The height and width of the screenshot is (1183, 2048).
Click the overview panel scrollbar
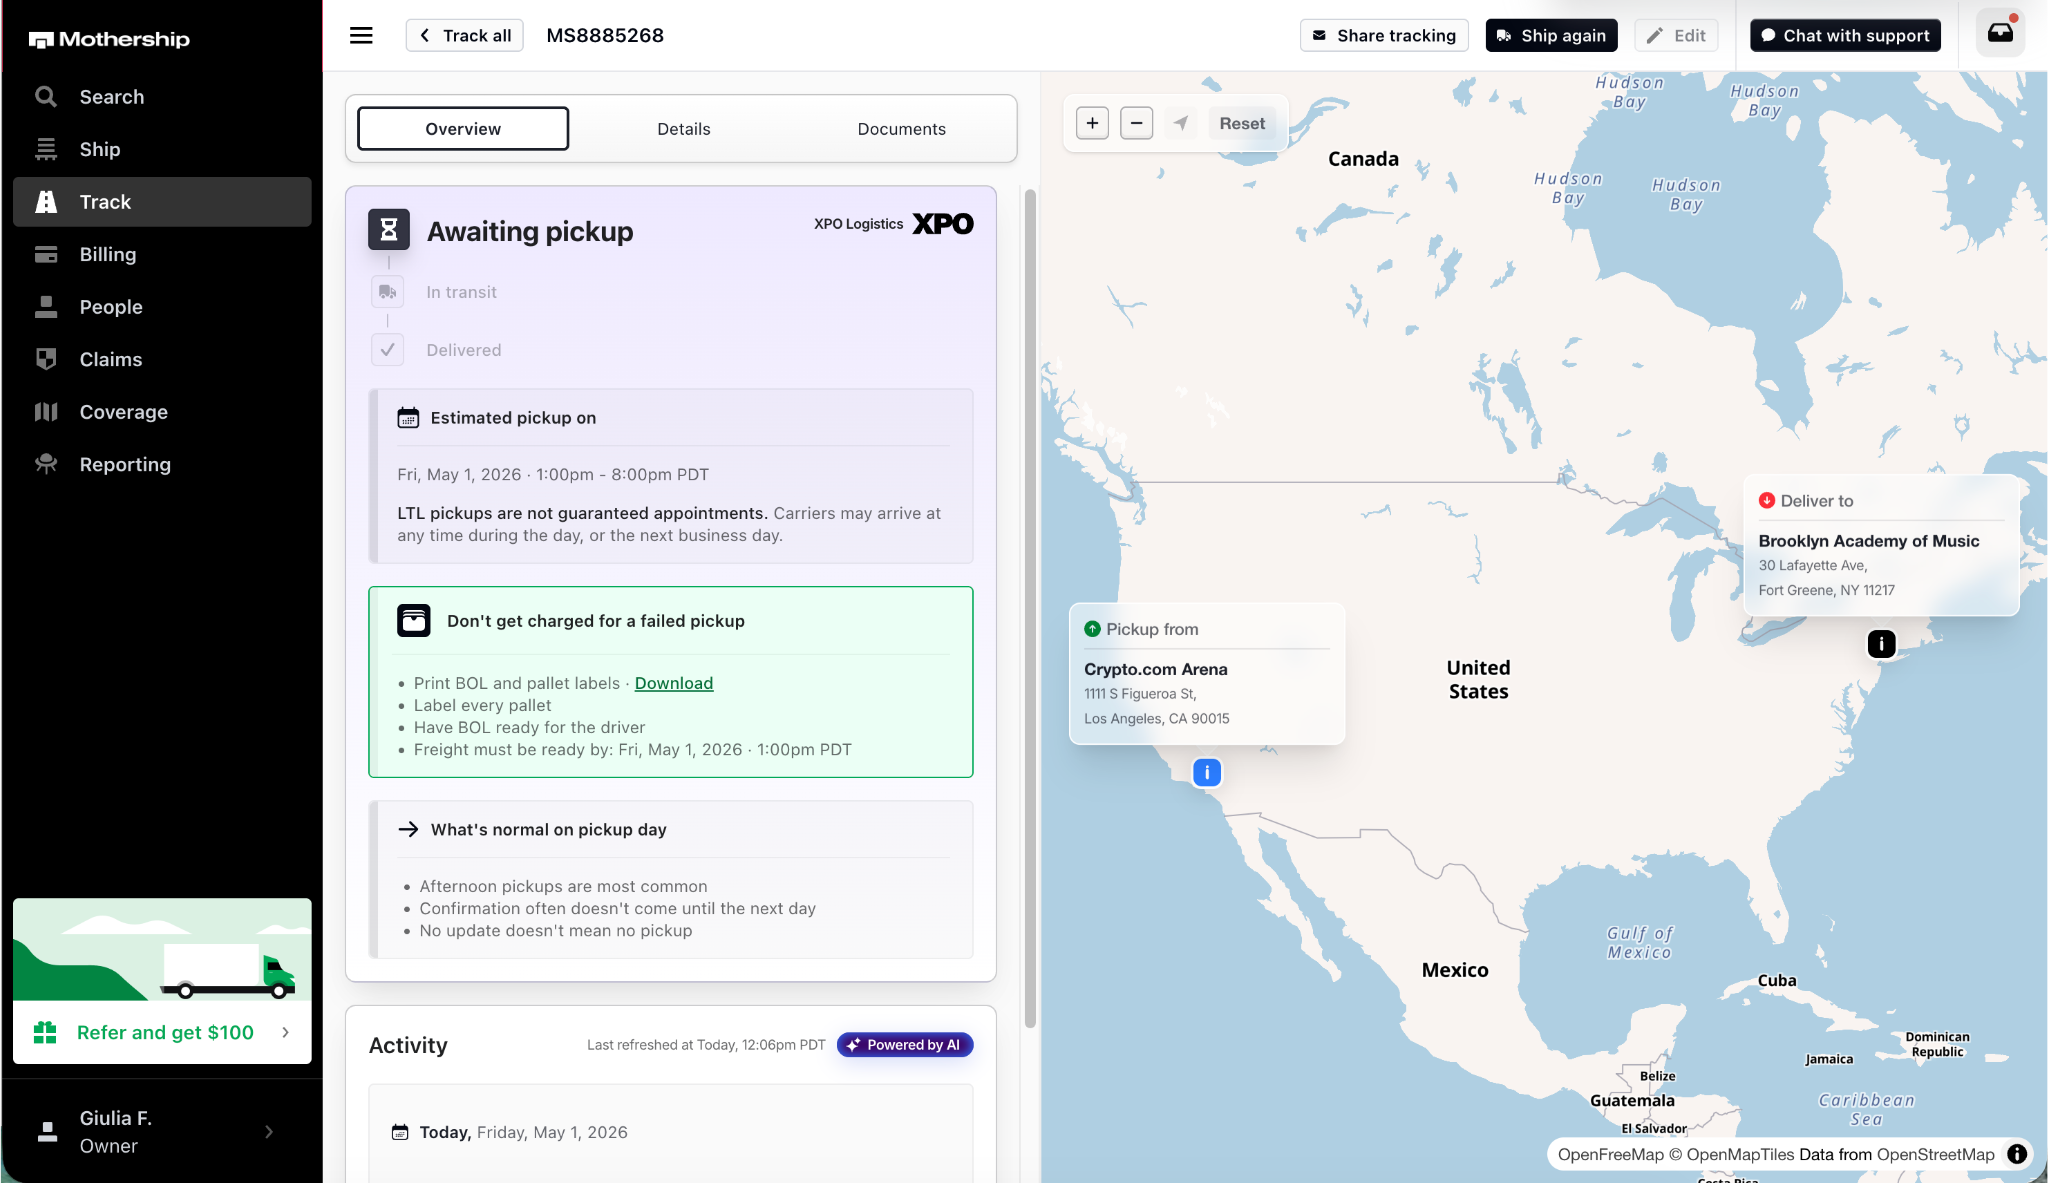tap(1030, 608)
